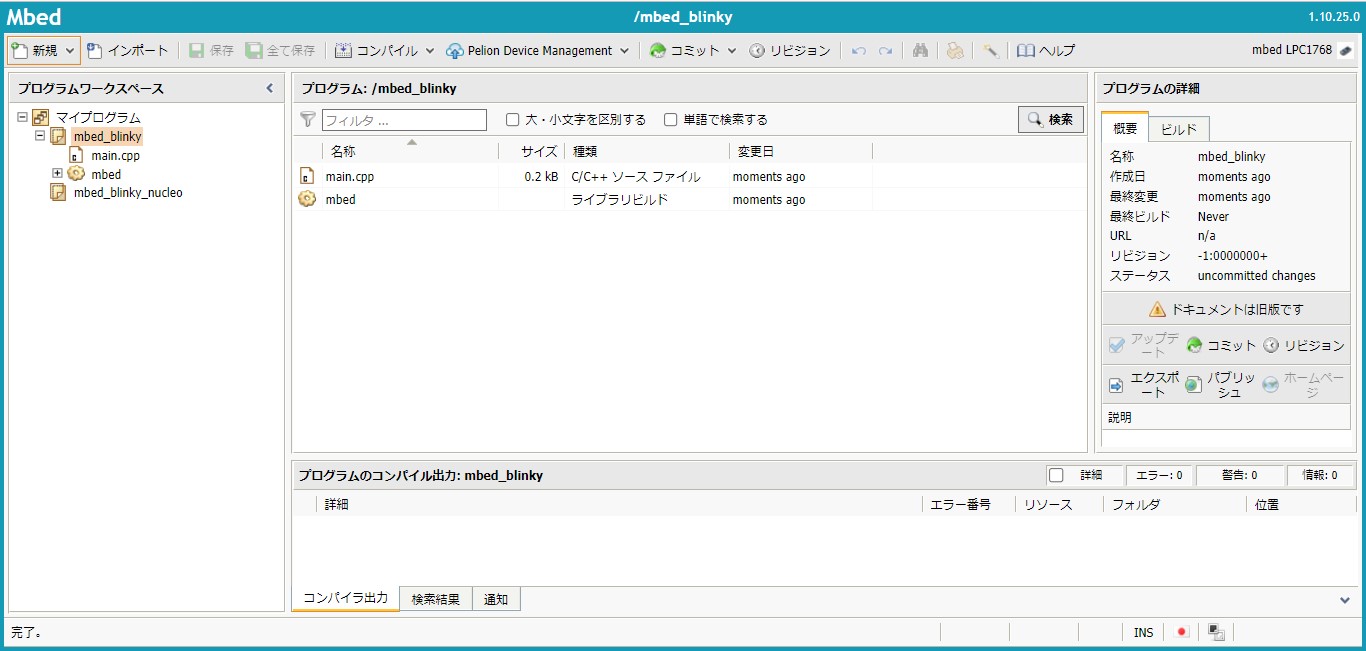Expand the mbed library tree node
The image size is (1366, 651).
[x=57, y=173]
